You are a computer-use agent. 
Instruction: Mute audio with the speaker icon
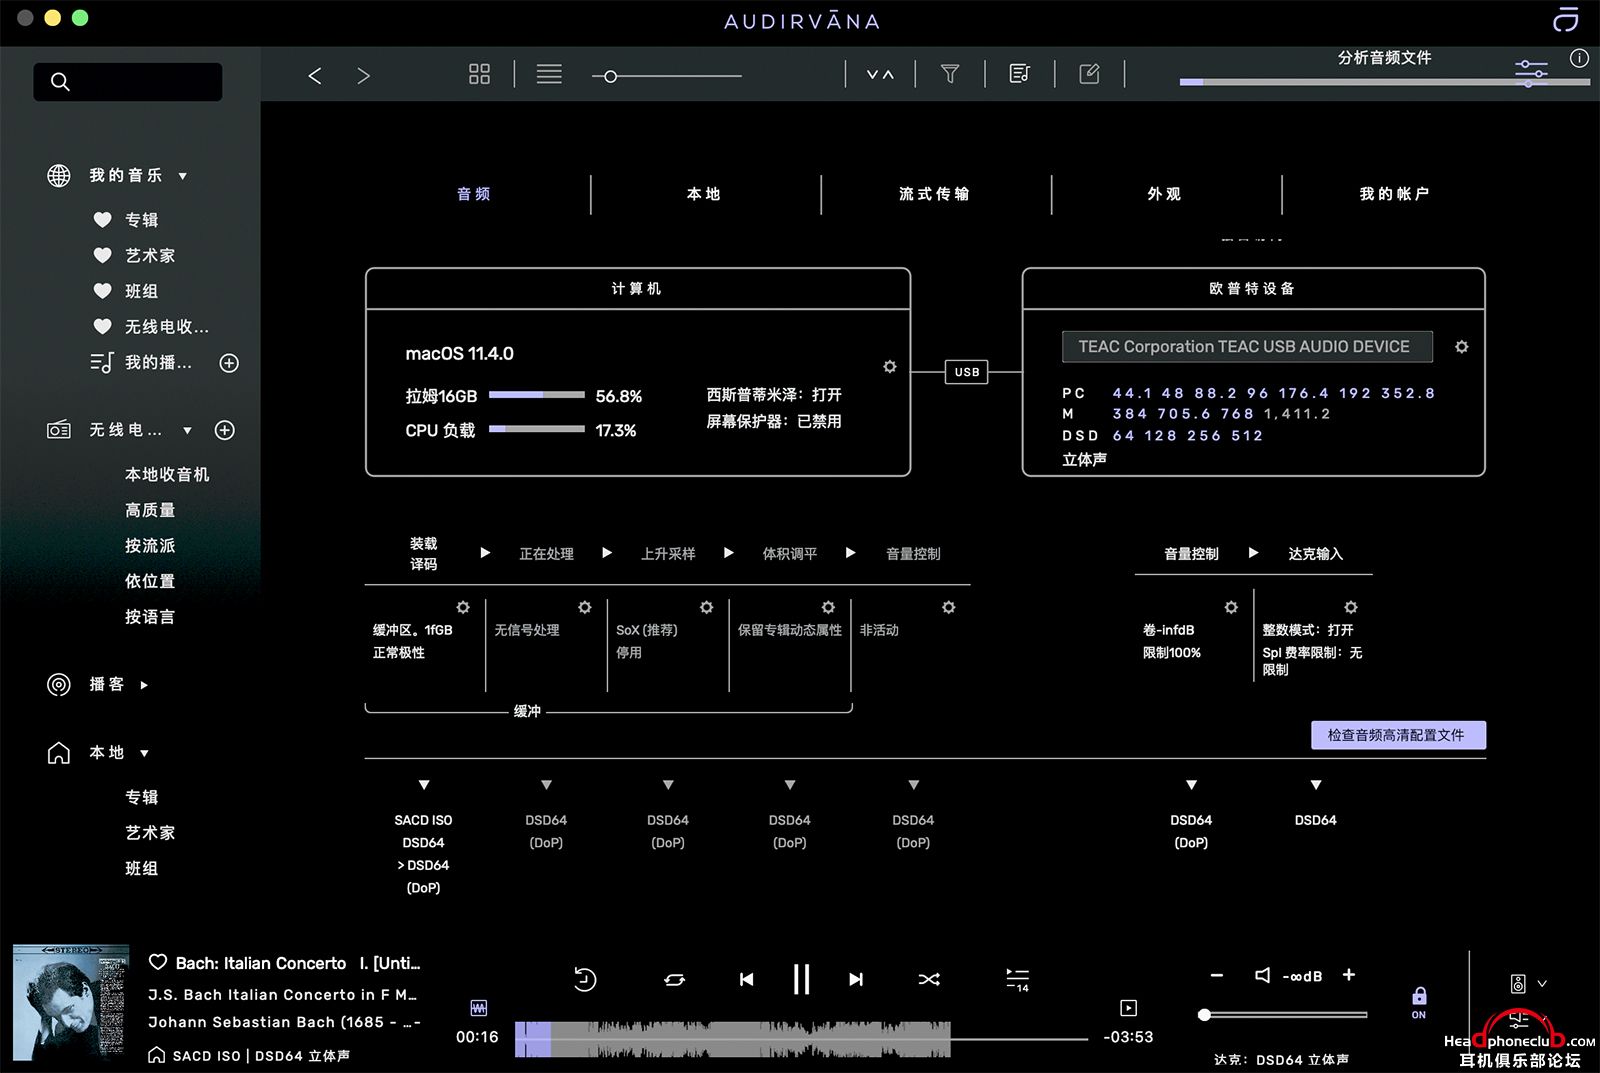(x=1263, y=975)
